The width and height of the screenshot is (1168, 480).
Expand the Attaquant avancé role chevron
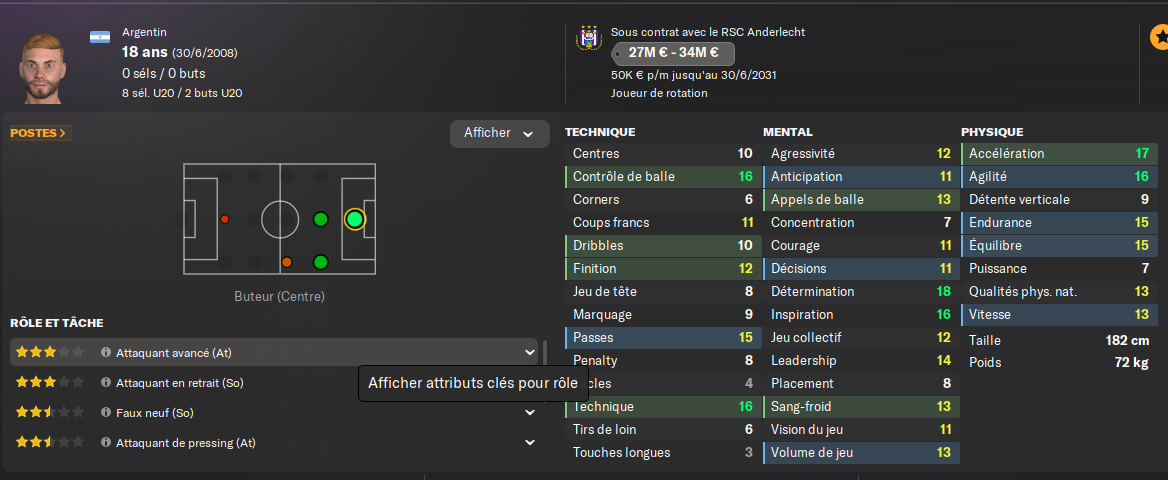click(x=529, y=352)
